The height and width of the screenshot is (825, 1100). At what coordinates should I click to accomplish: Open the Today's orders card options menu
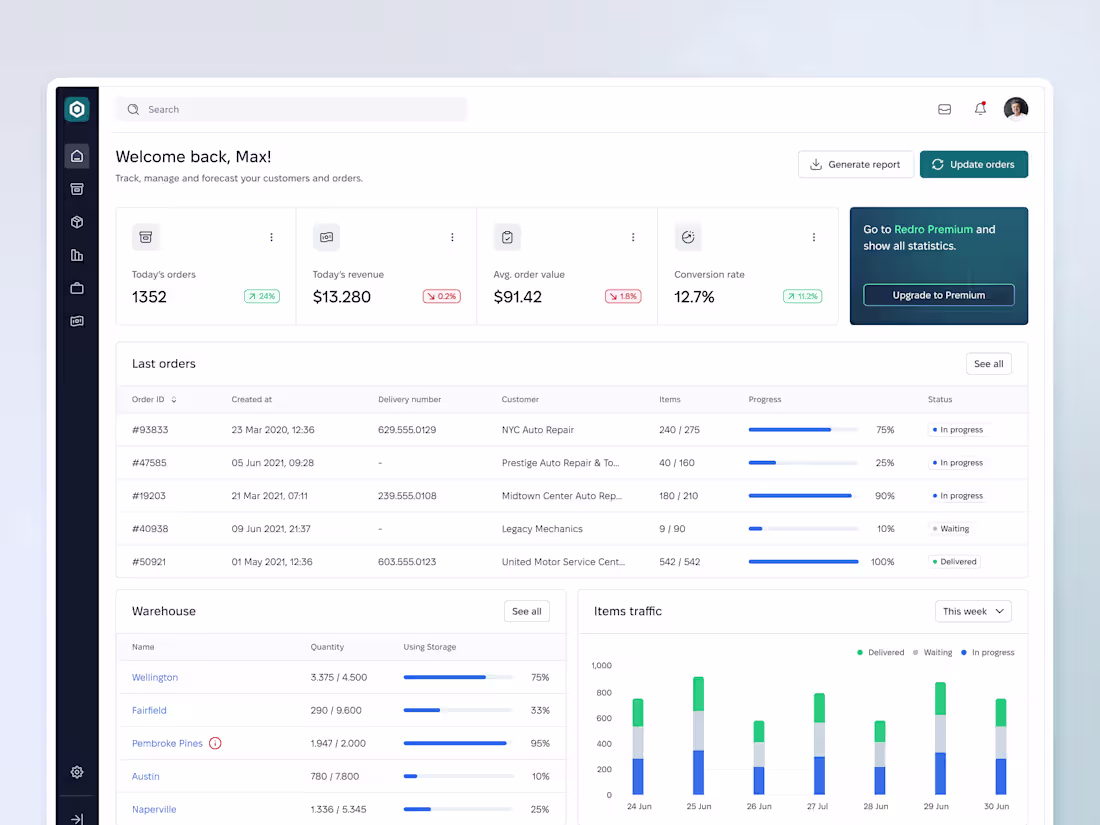(271, 237)
